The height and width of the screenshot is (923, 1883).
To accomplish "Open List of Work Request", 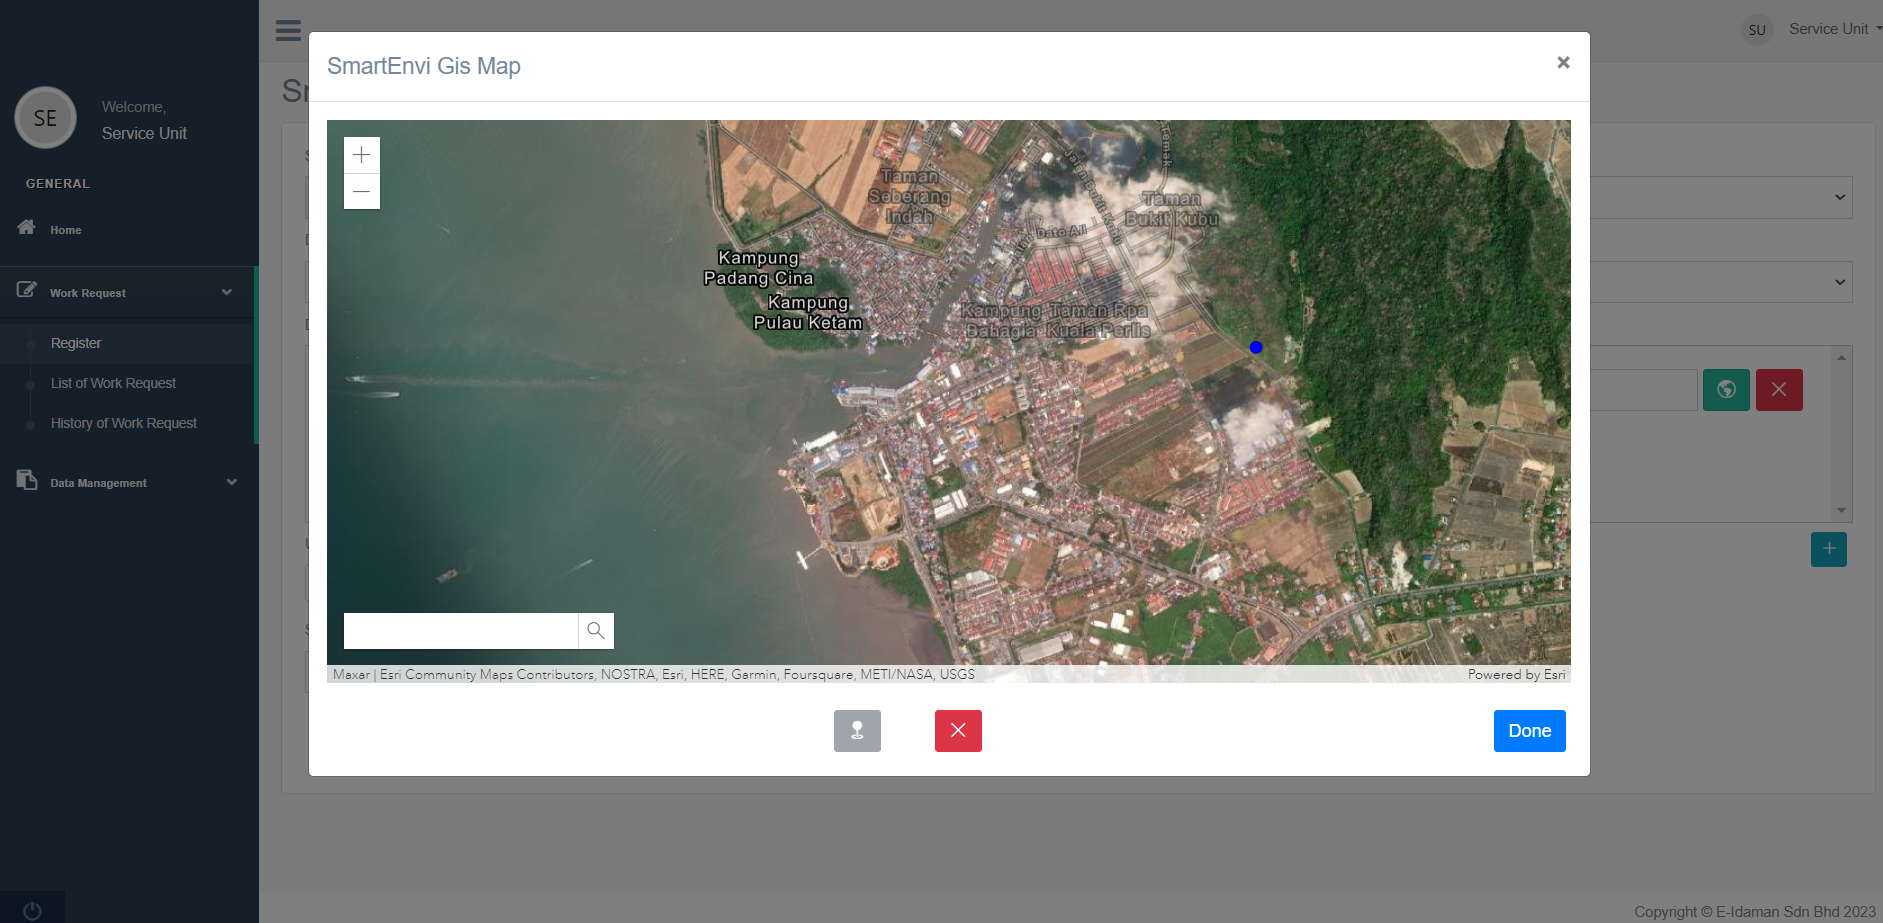I will (x=113, y=383).
